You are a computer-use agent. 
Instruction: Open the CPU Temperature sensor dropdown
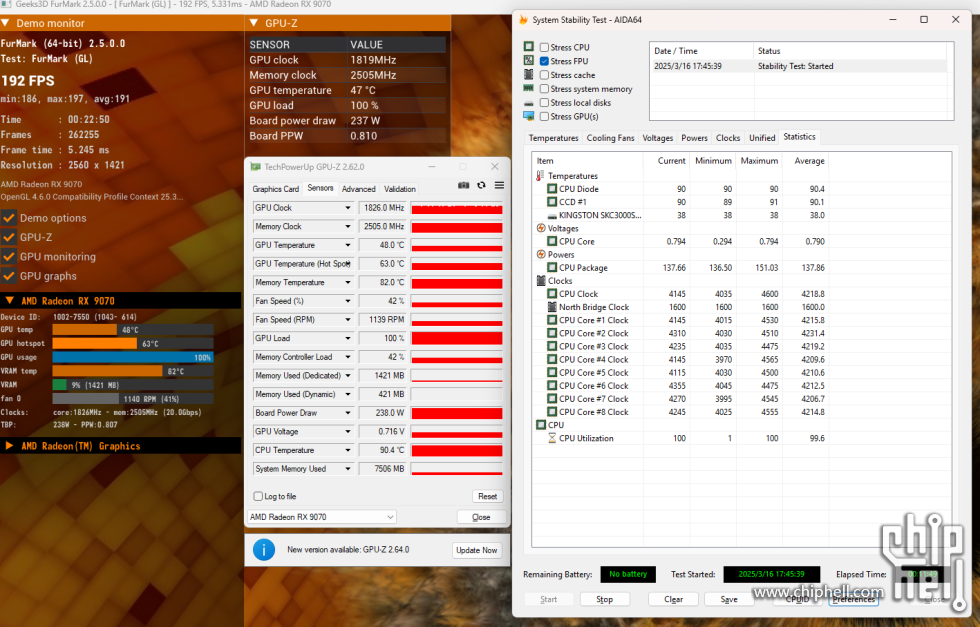click(348, 450)
